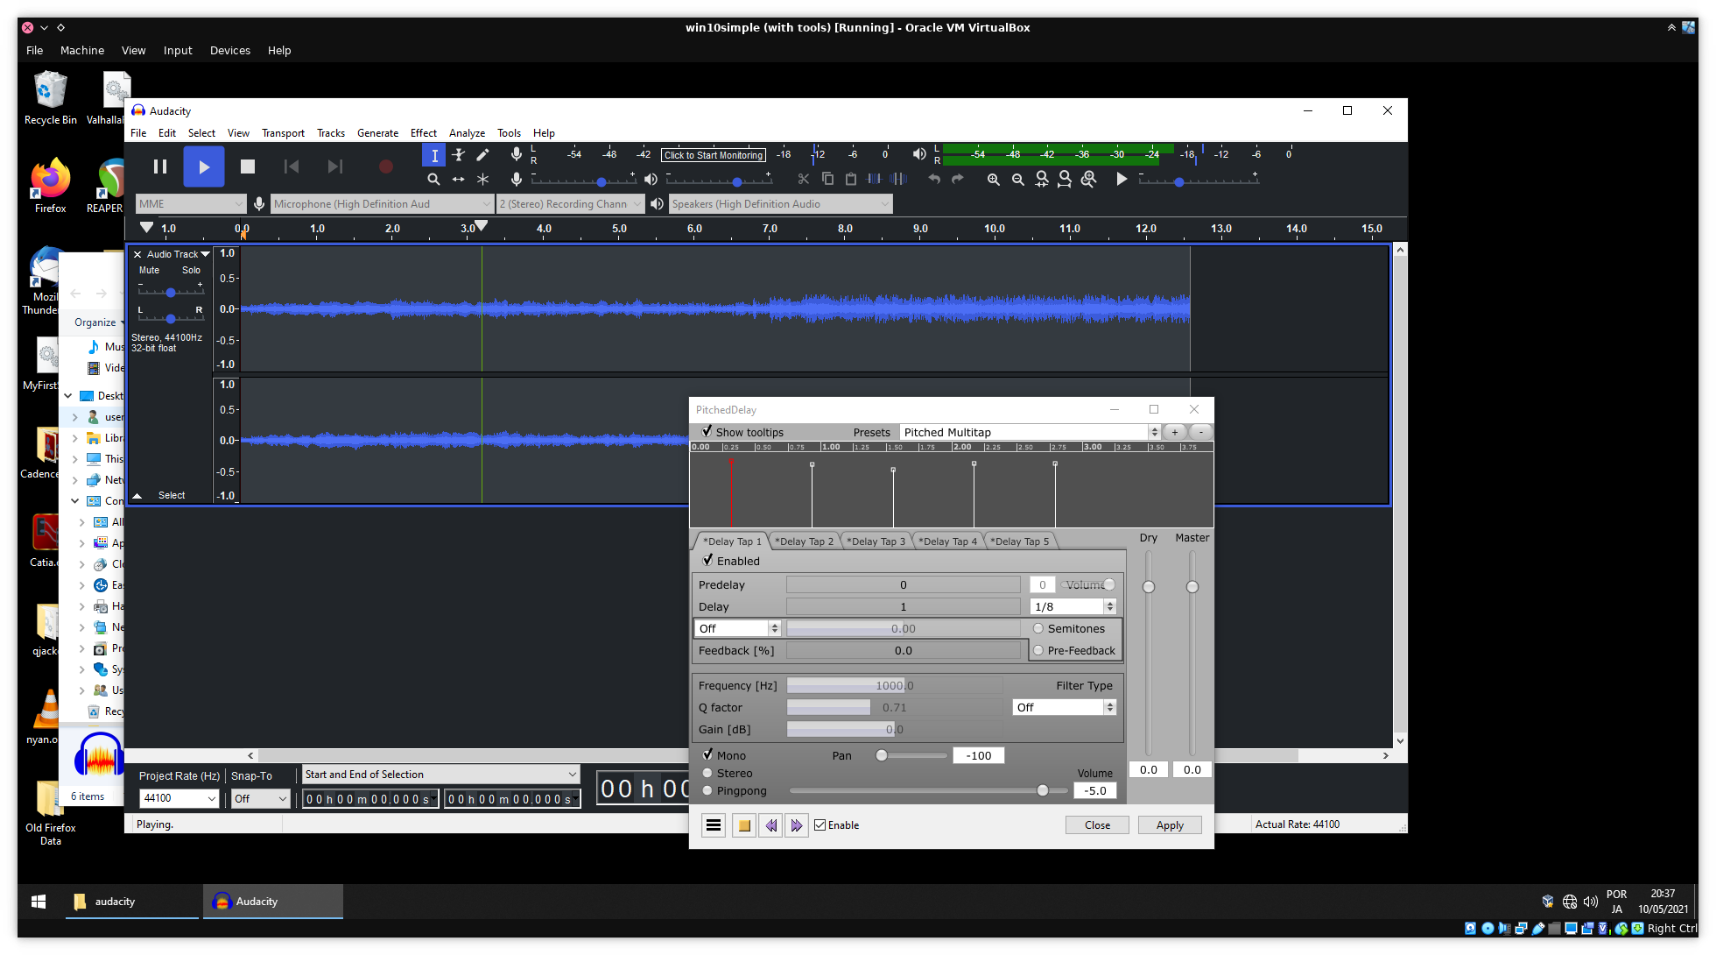
Task: Click 'Click to Start Monitoring' meter
Action: point(713,155)
